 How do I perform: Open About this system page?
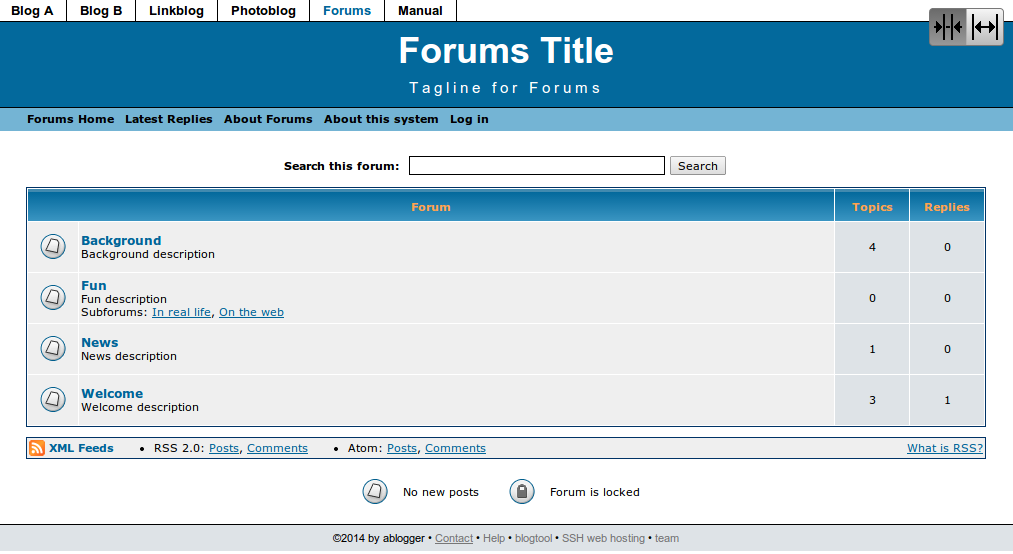tap(381, 119)
